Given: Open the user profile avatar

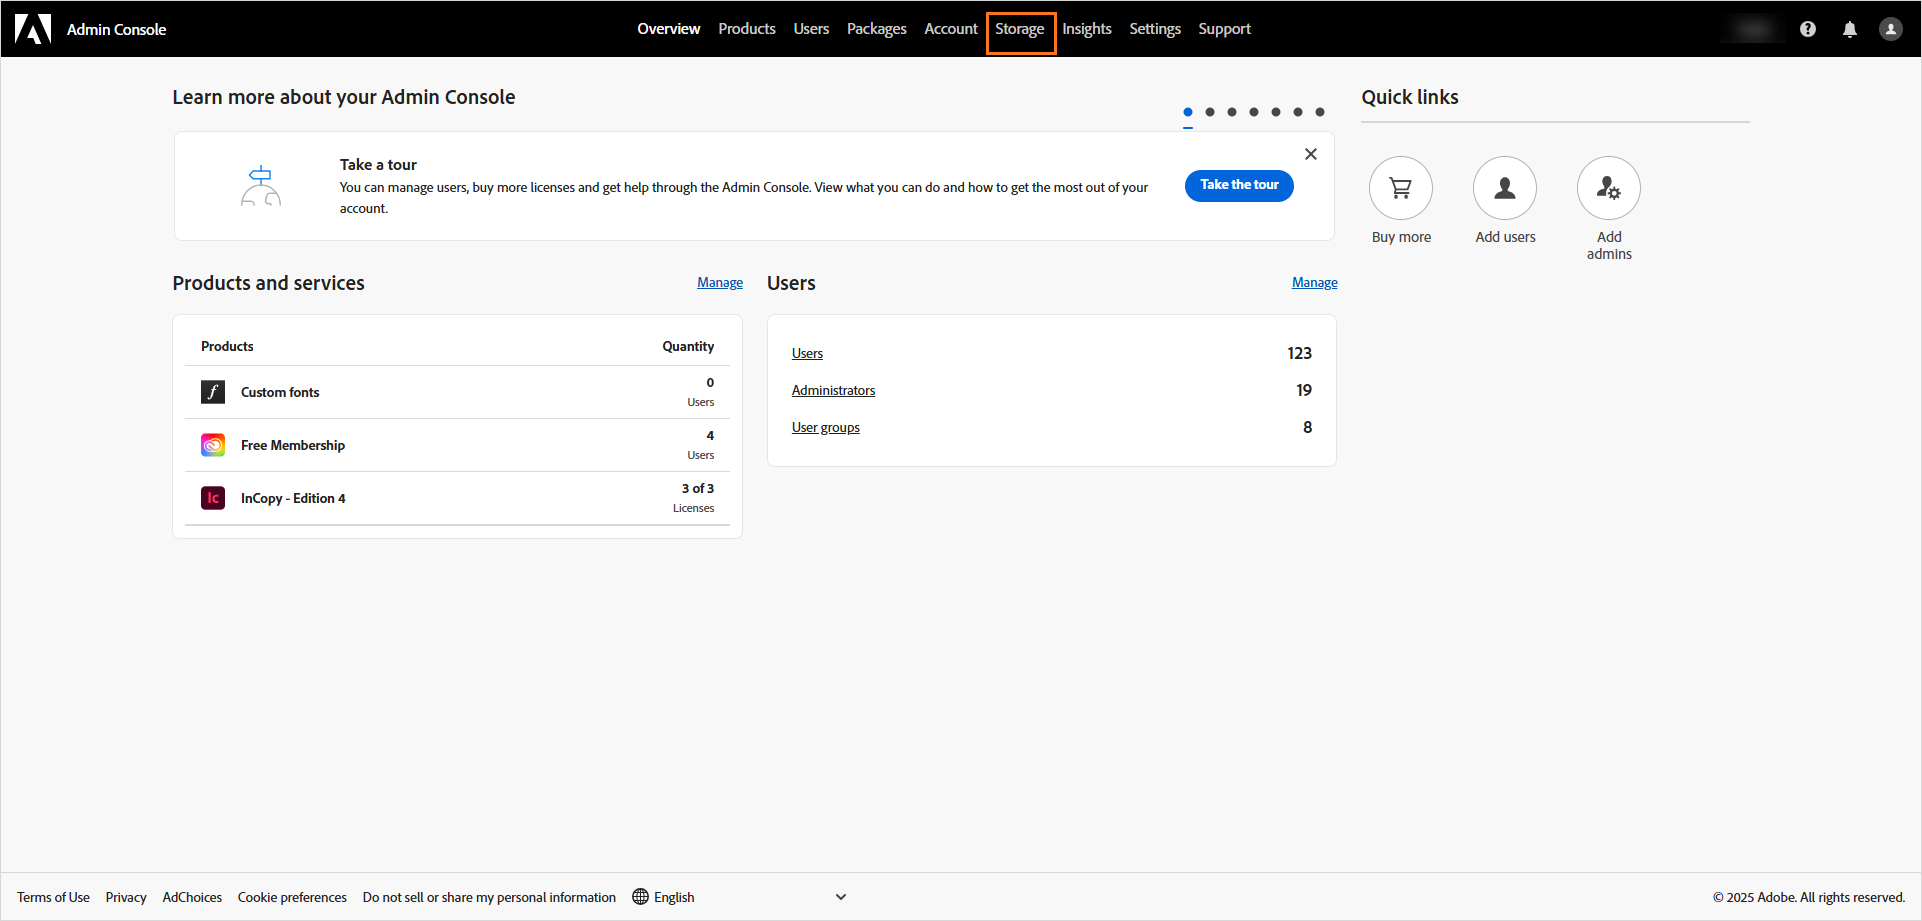Looking at the screenshot, I should (x=1890, y=29).
